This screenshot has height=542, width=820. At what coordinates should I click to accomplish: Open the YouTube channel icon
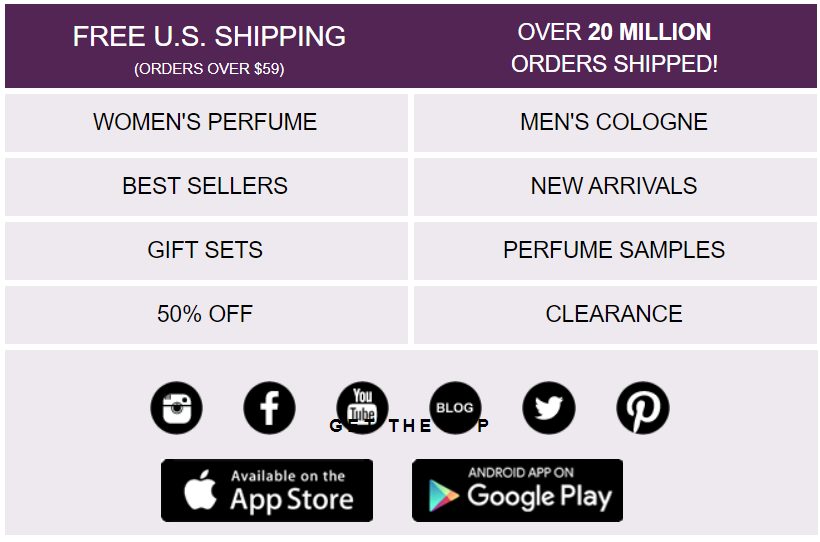click(x=362, y=408)
